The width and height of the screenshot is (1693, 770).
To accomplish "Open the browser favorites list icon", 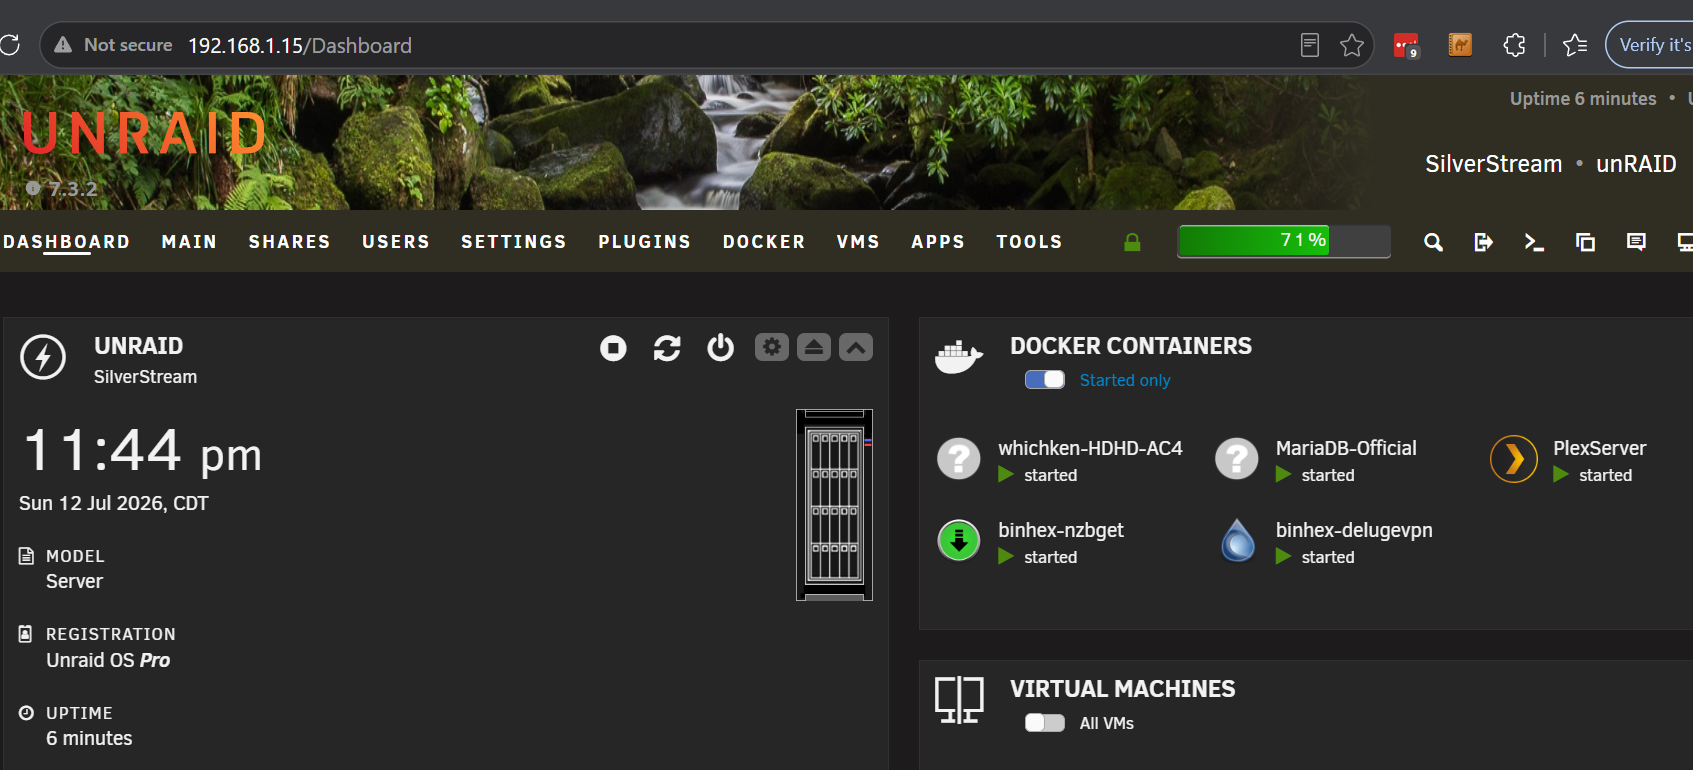I will pyautogui.click(x=1575, y=45).
